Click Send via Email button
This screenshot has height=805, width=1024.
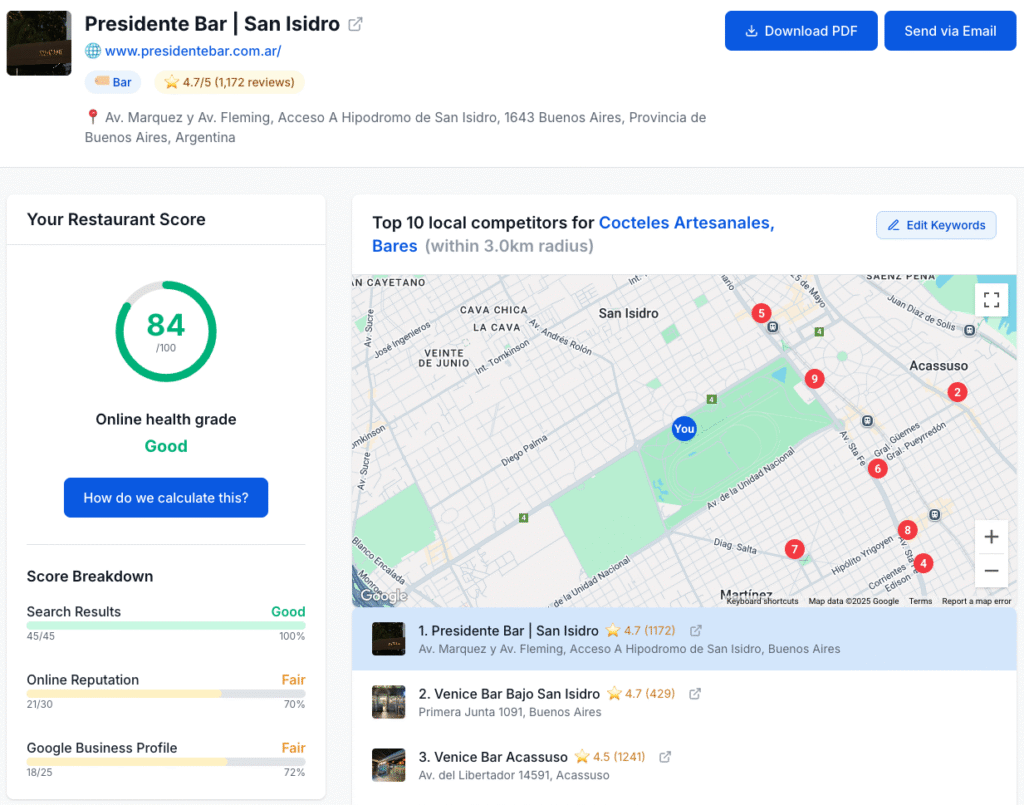pos(949,31)
